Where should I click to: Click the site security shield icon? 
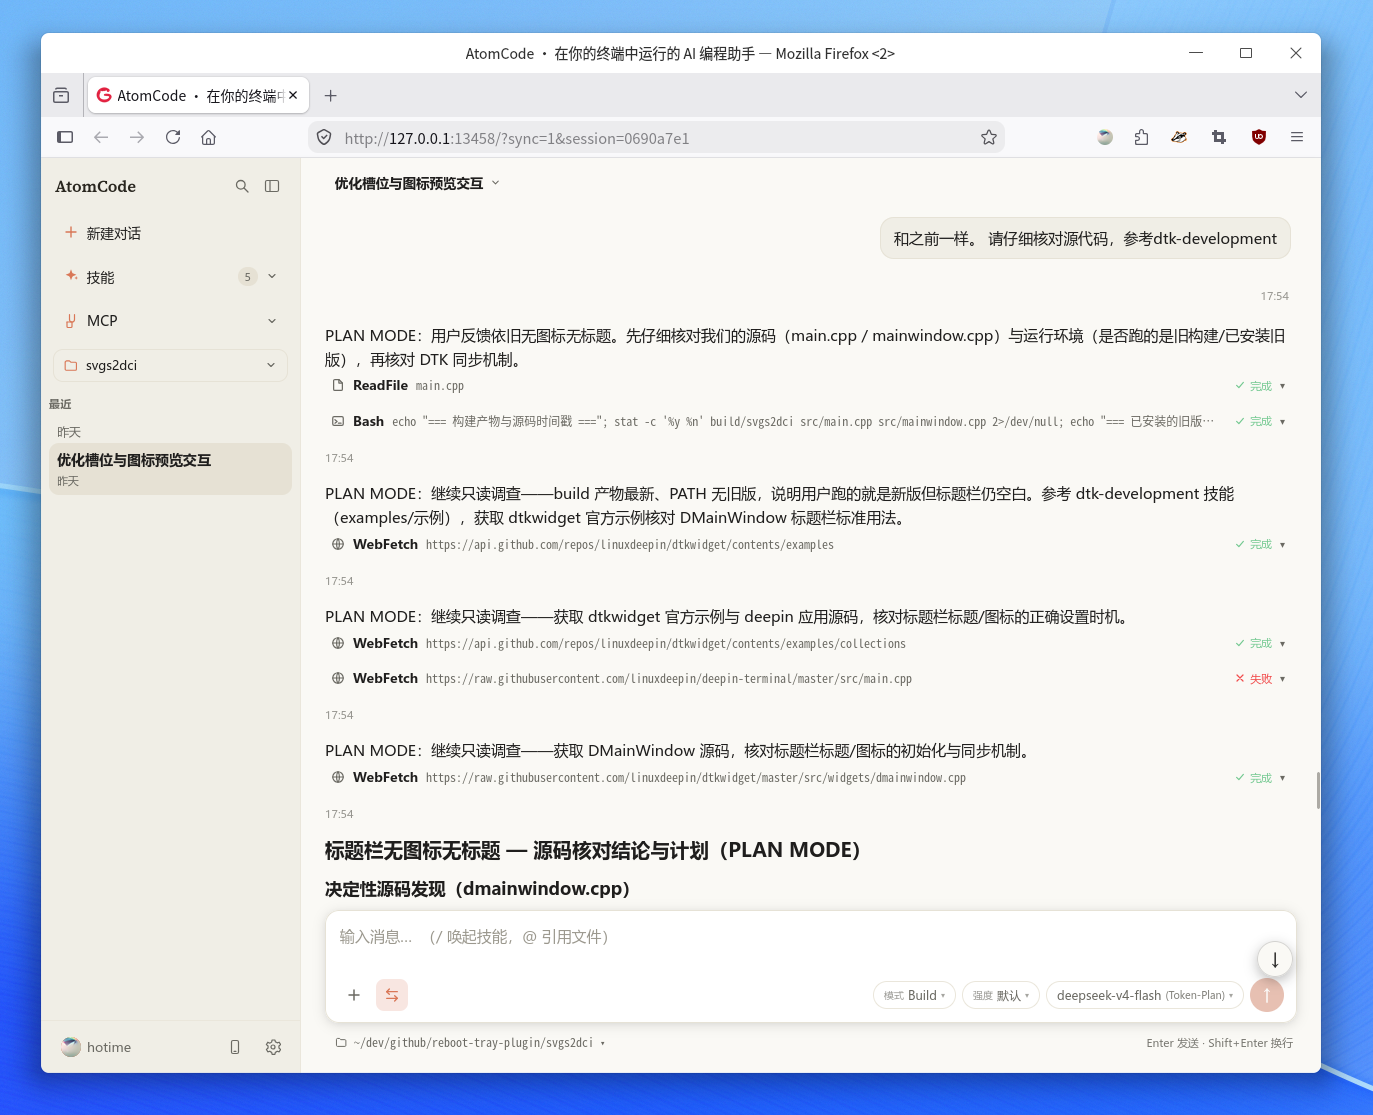tap(324, 137)
